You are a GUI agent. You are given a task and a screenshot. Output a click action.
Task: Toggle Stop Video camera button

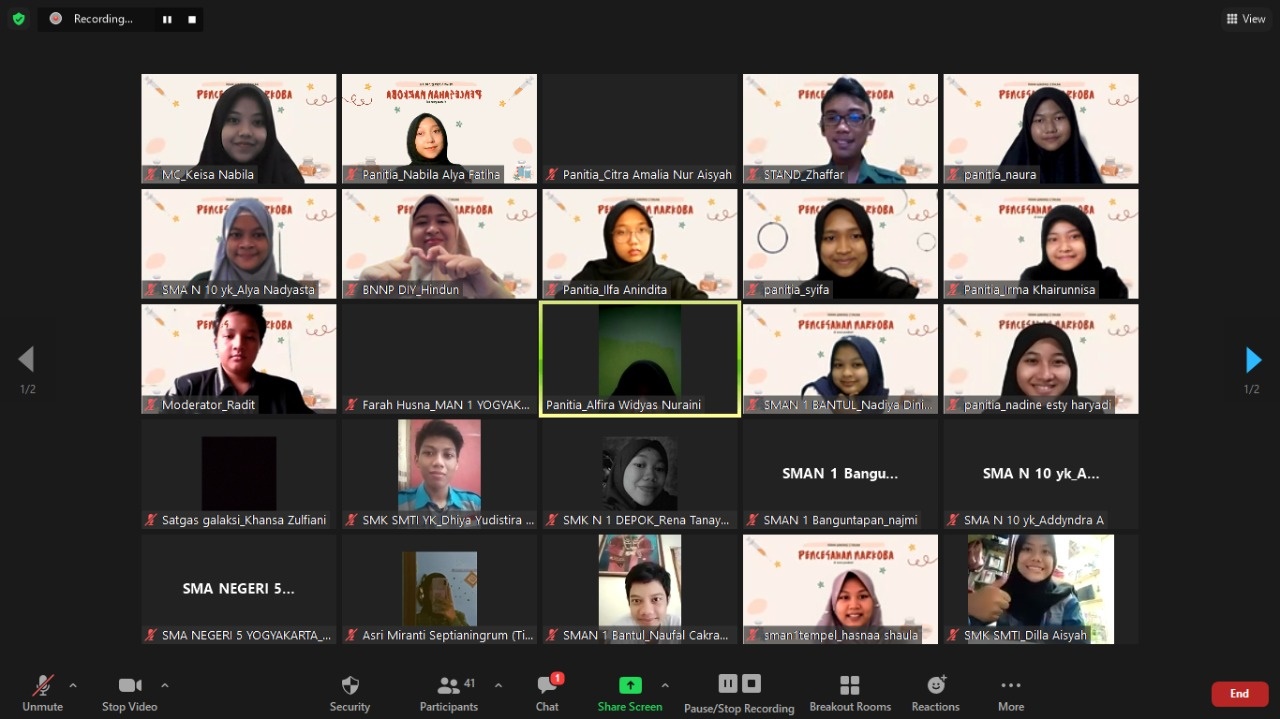coord(130,693)
